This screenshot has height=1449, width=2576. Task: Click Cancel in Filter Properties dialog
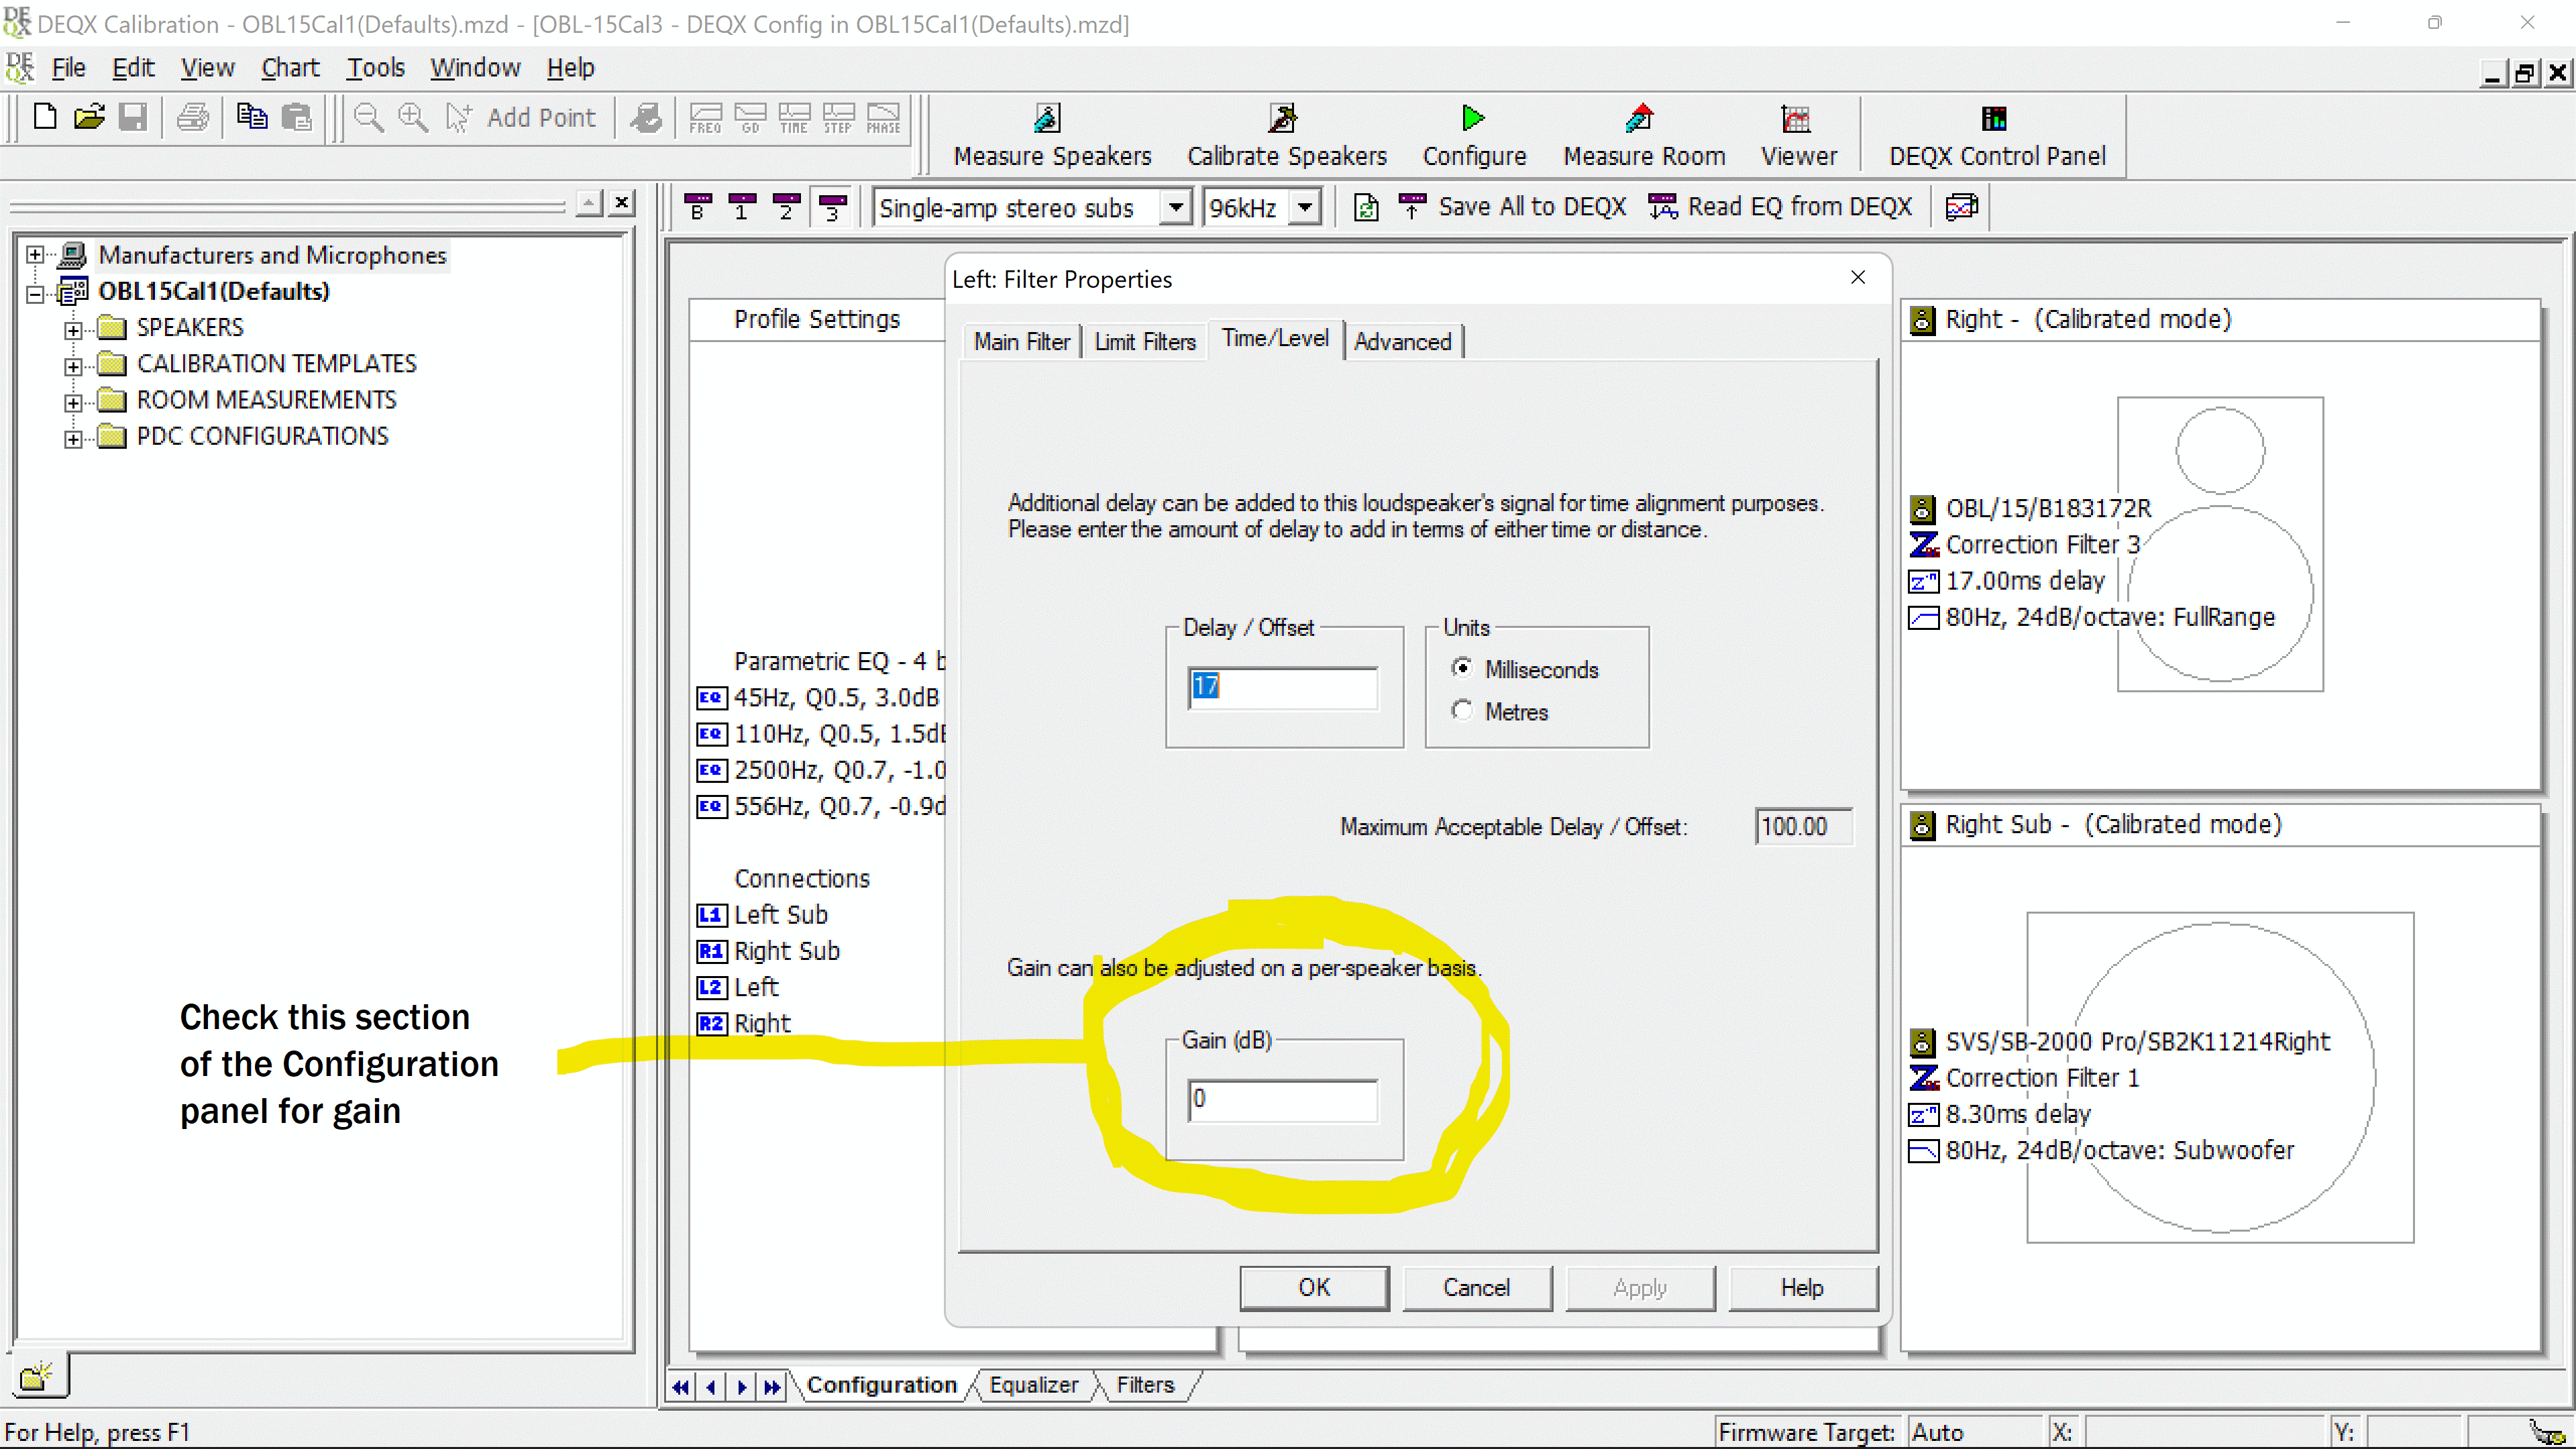coord(1477,1287)
